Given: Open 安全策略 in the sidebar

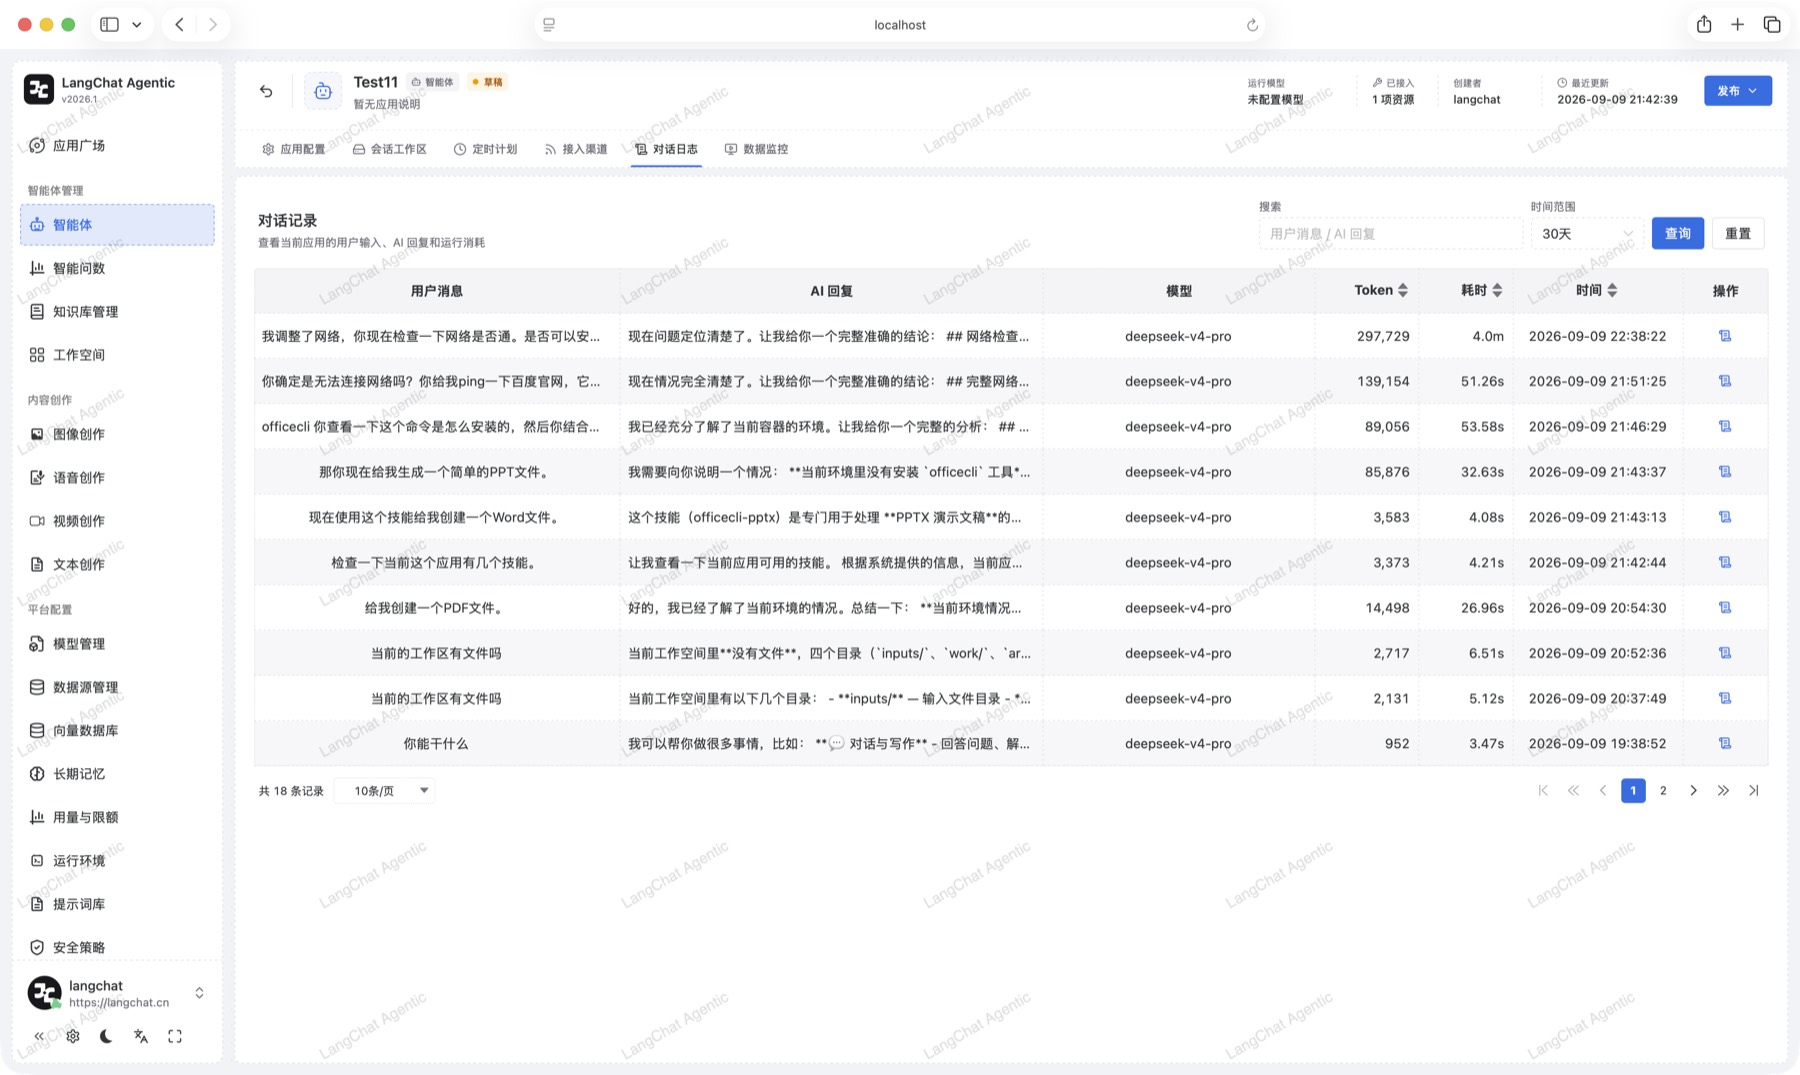Looking at the screenshot, I should pyautogui.click(x=117, y=947).
